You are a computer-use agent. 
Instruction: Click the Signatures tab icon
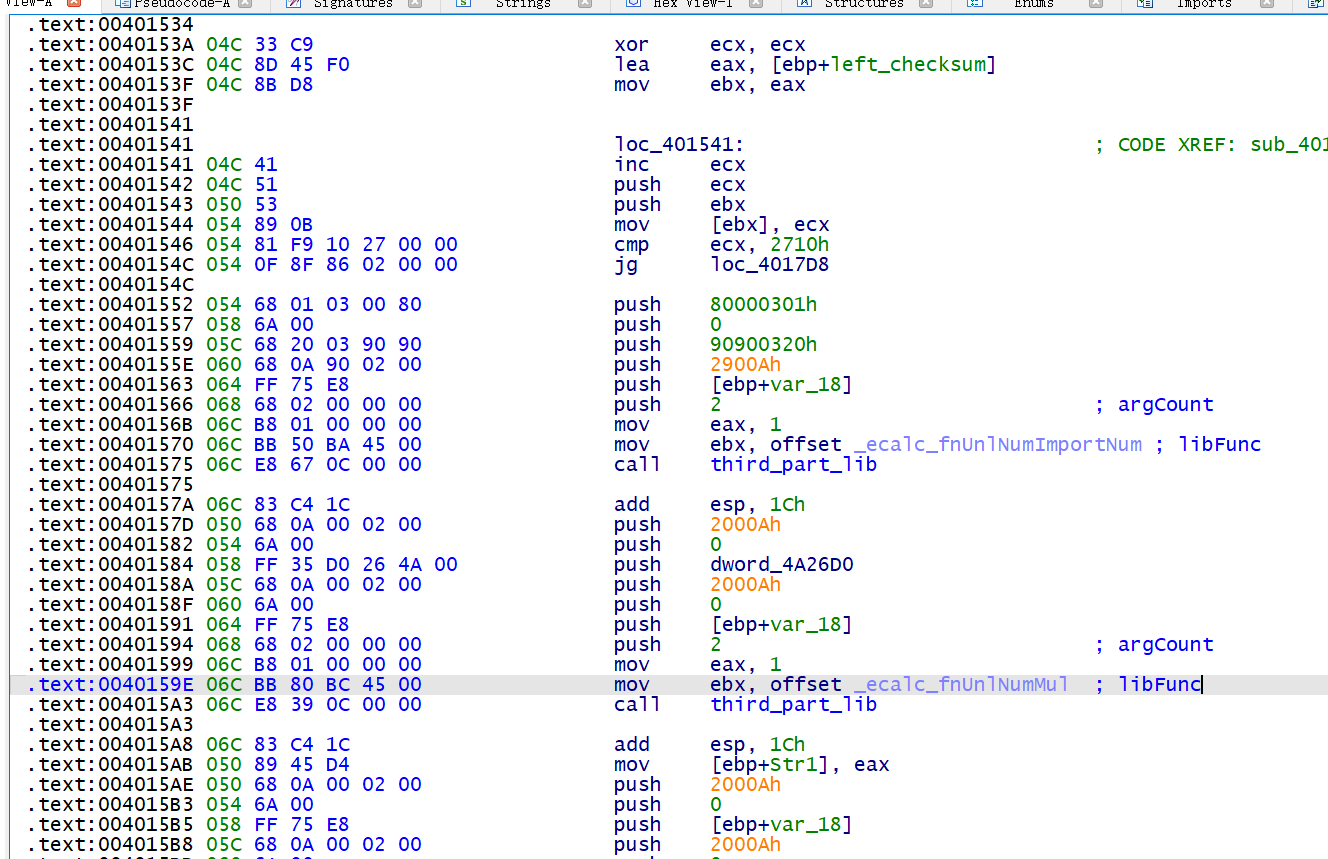point(293,4)
